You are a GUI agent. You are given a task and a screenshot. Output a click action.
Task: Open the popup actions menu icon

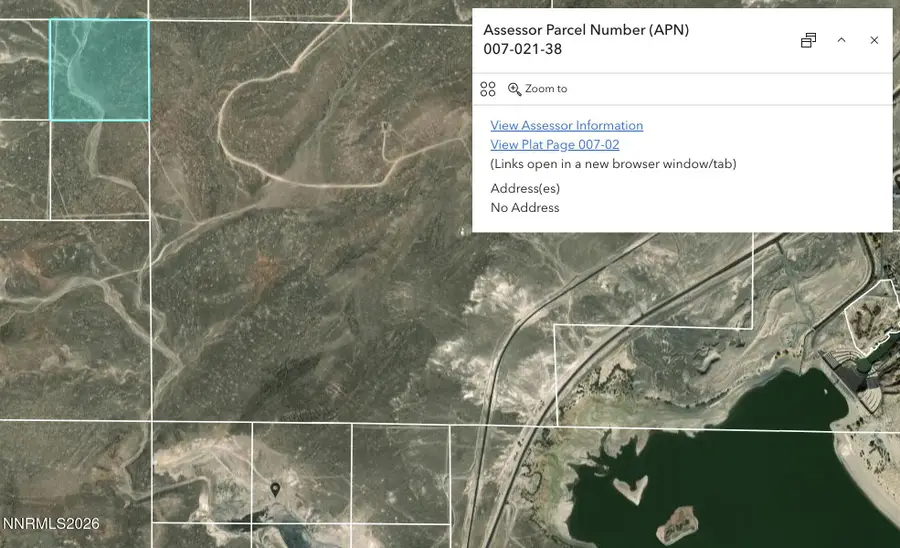(488, 89)
